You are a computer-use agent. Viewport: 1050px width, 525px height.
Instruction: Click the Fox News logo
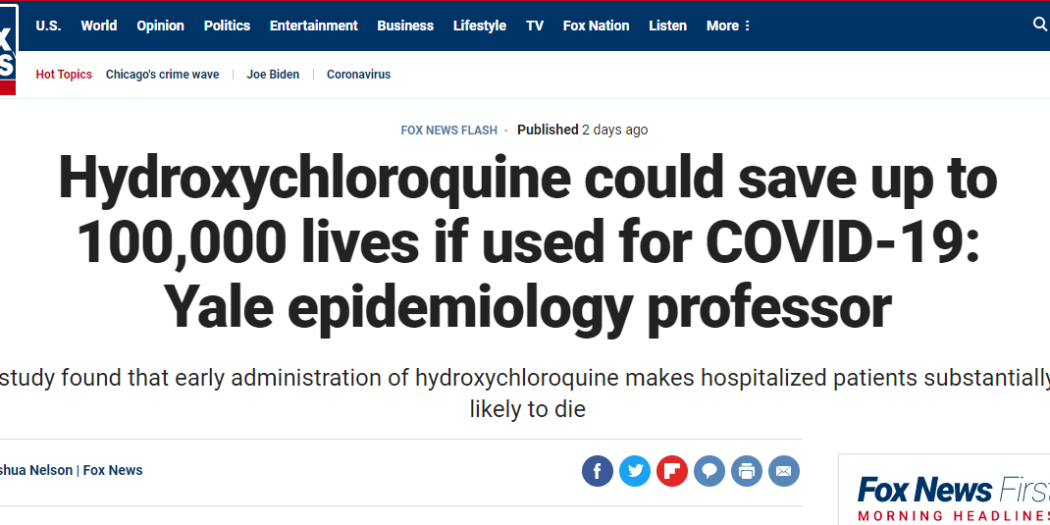click(x=7, y=48)
